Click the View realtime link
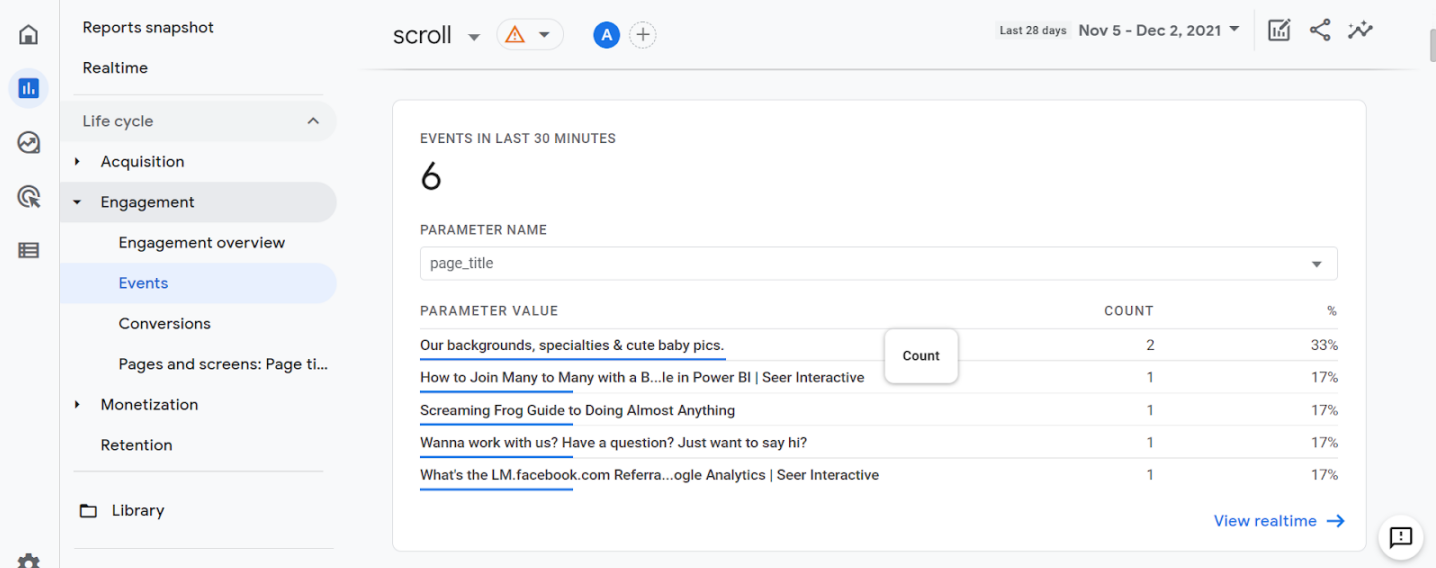 point(1278,521)
